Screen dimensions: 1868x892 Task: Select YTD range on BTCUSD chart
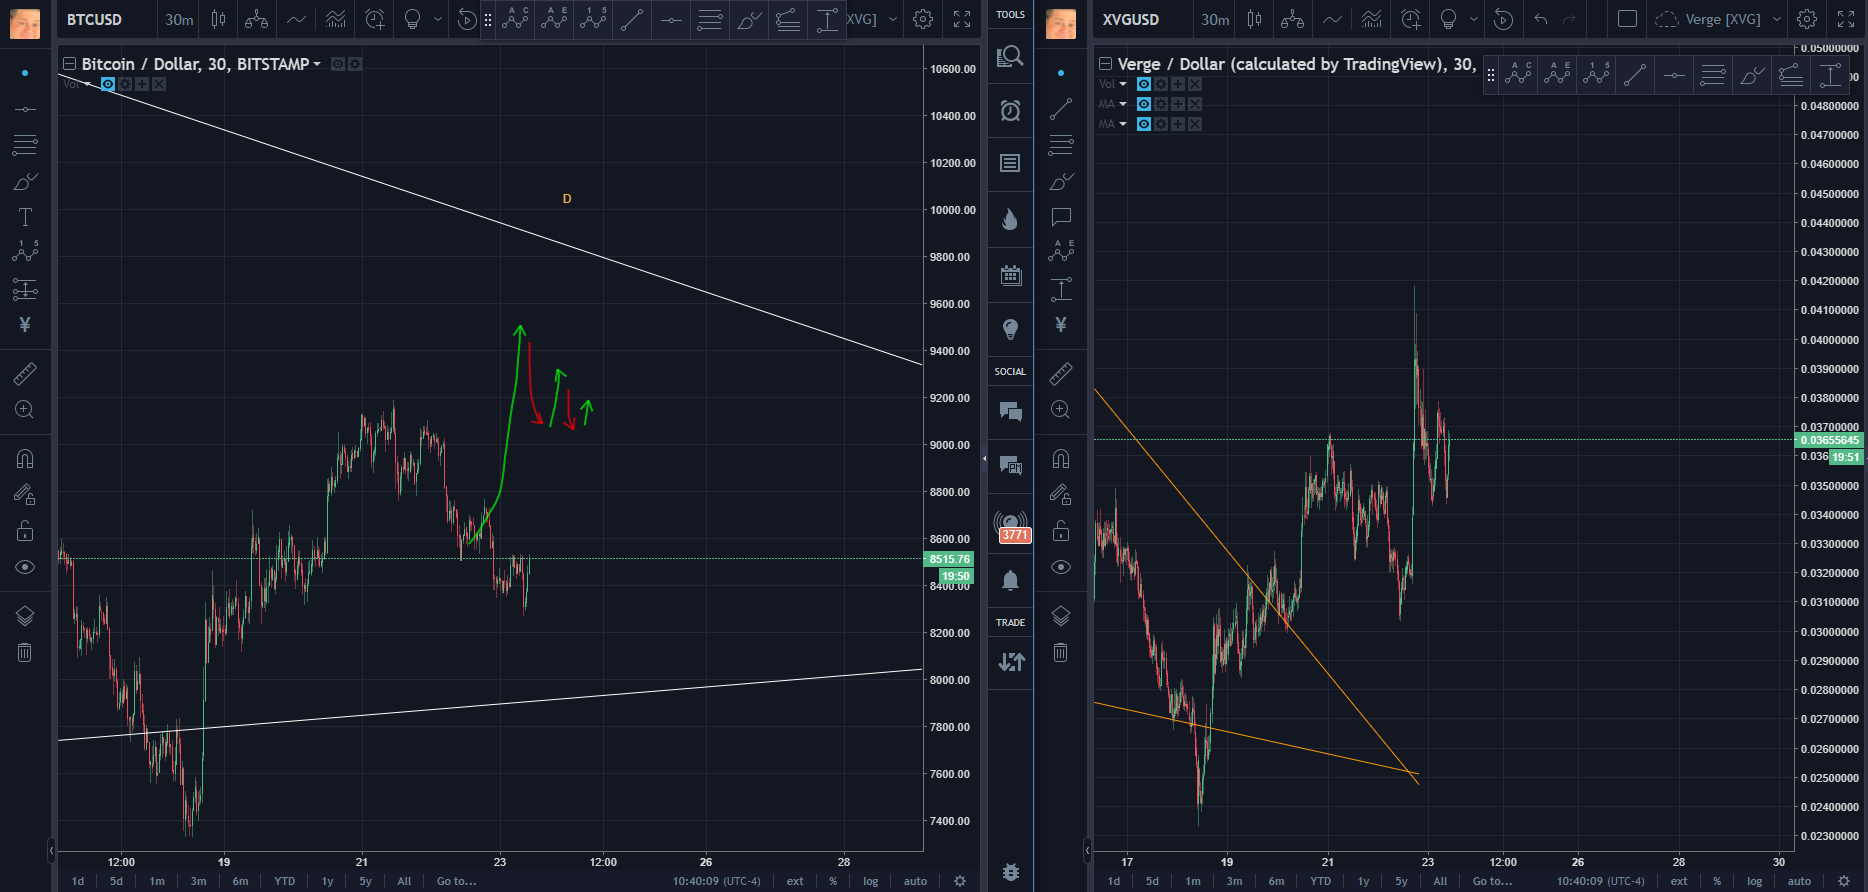pos(285,881)
